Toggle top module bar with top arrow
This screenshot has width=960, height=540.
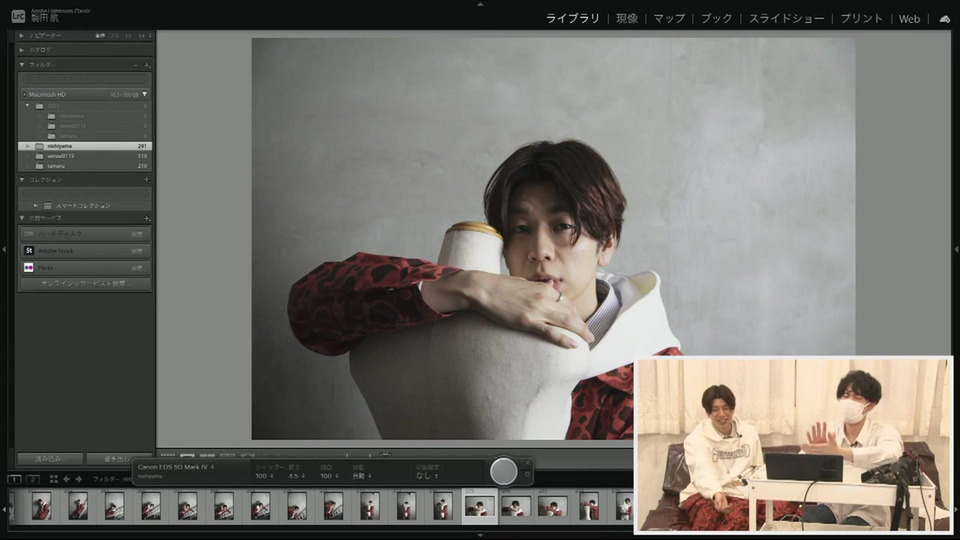[480, 4]
